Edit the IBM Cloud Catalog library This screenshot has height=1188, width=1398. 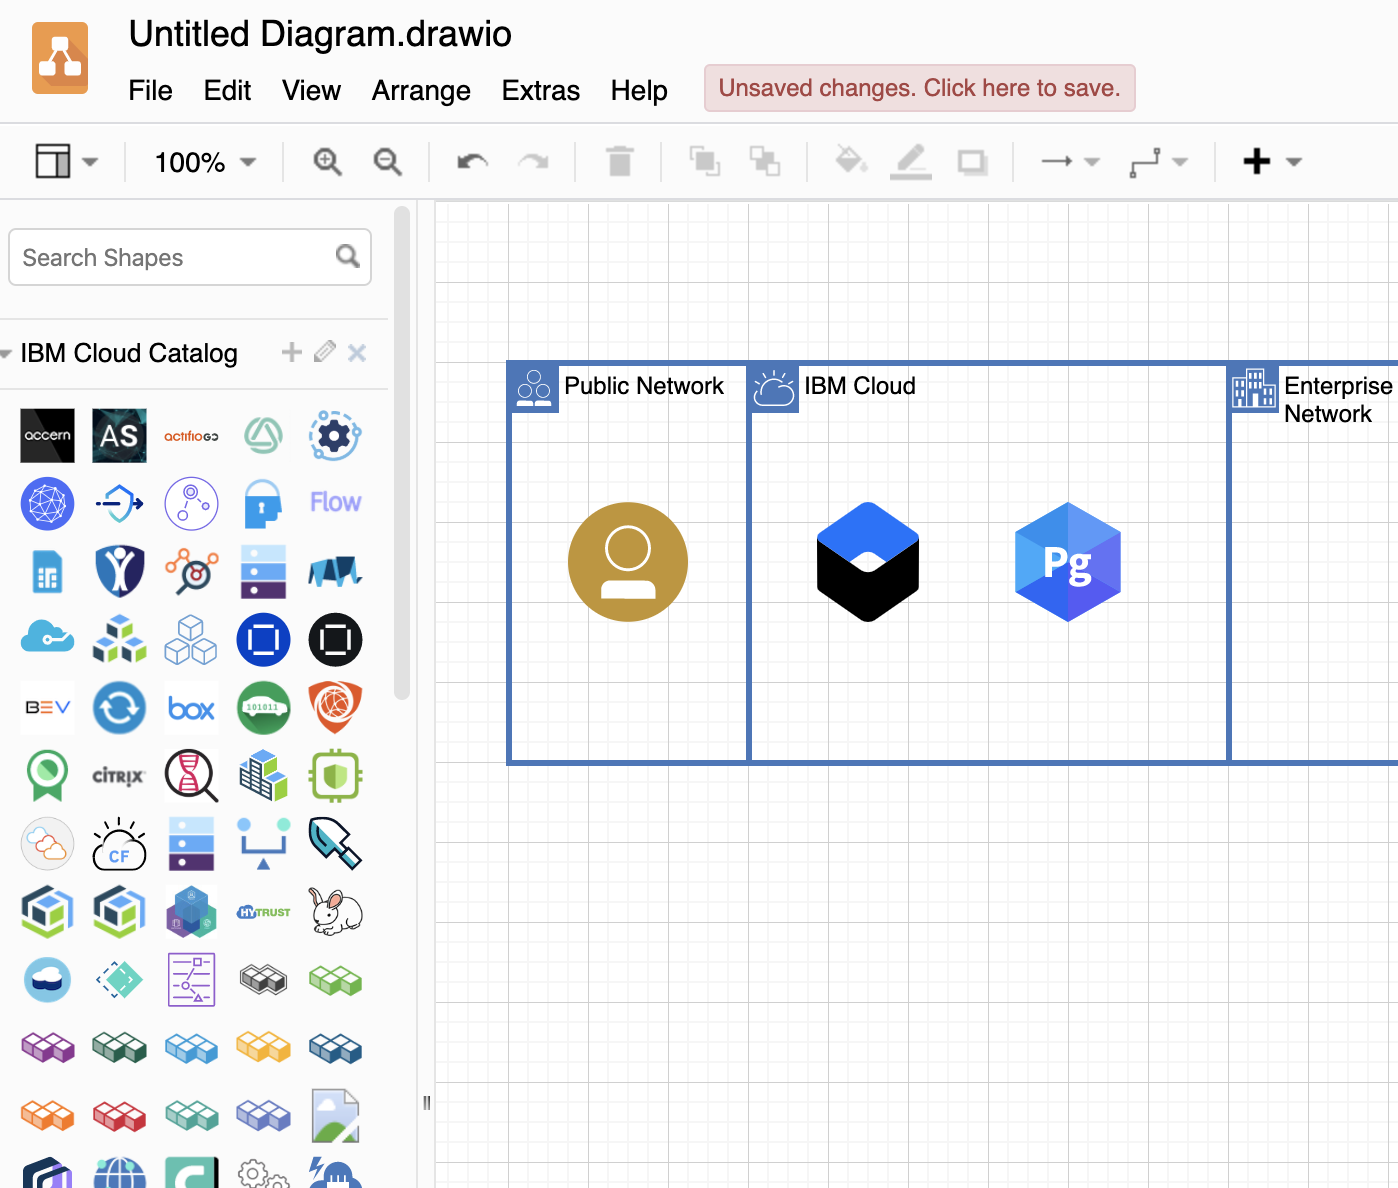[x=324, y=352]
